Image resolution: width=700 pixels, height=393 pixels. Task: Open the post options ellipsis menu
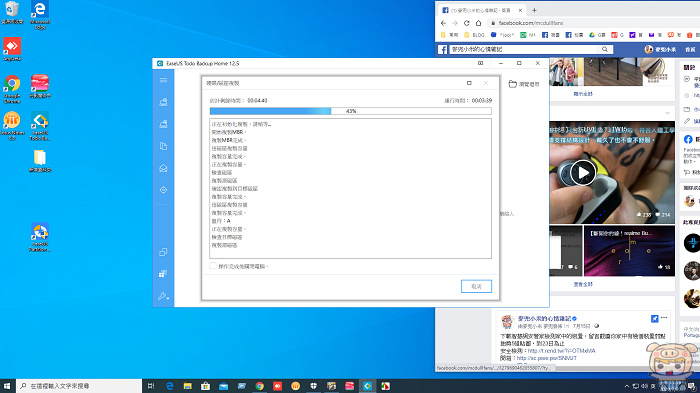click(664, 318)
